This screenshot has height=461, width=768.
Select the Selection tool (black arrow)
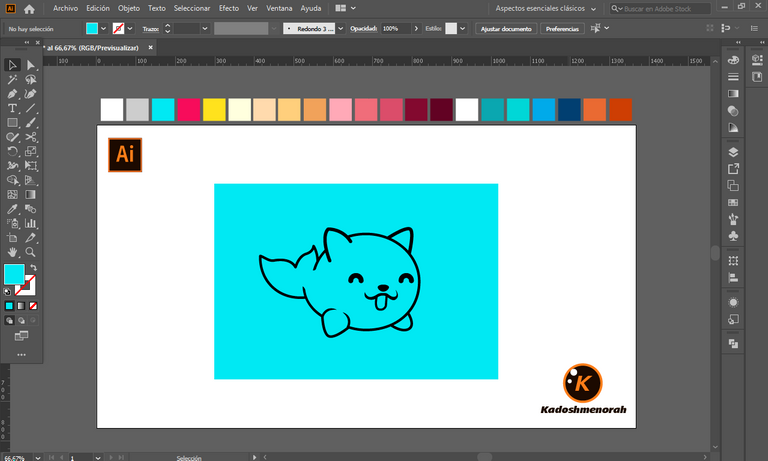tap(12, 65)
